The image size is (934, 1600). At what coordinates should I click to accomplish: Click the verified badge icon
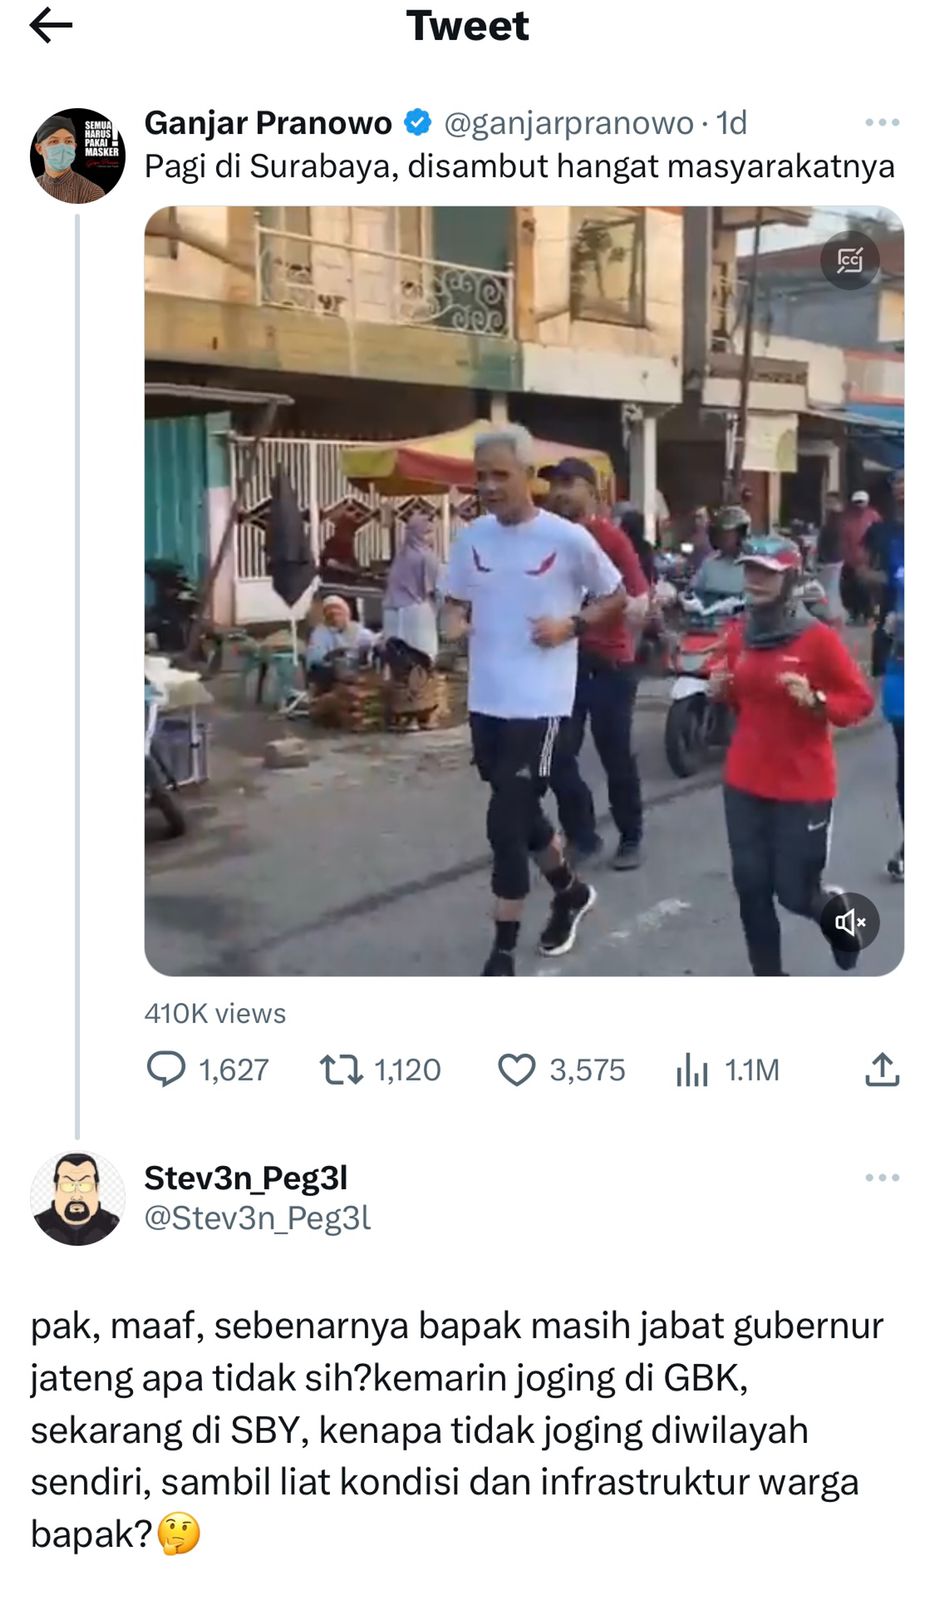tap(417, 122)
